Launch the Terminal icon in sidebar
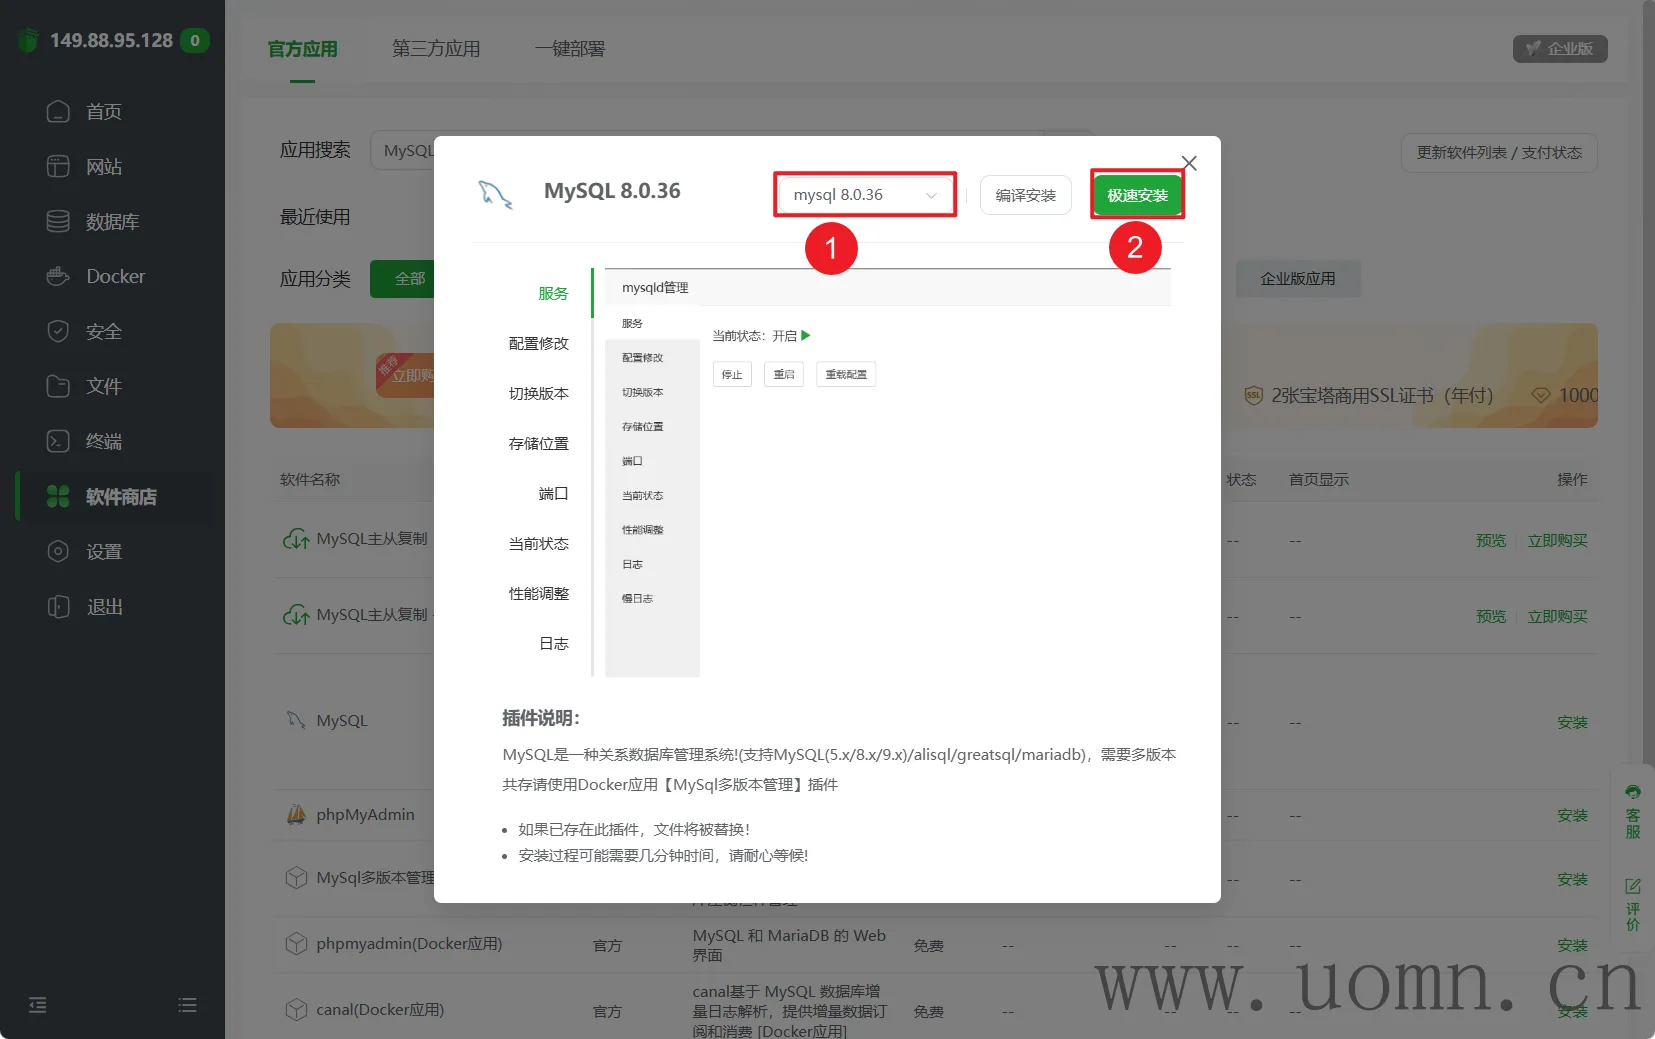This screenshot has height=1039, width=1655. tap(58, 441)
